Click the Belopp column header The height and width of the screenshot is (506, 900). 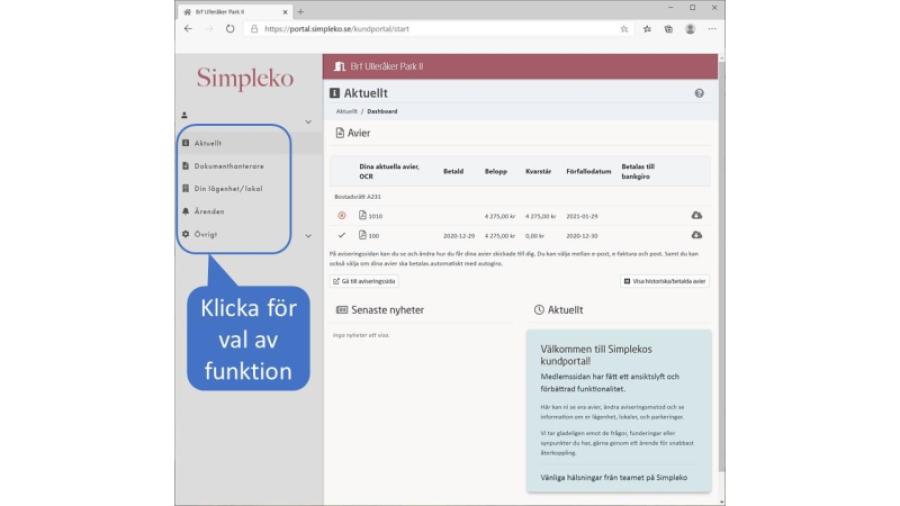point(496,171)
